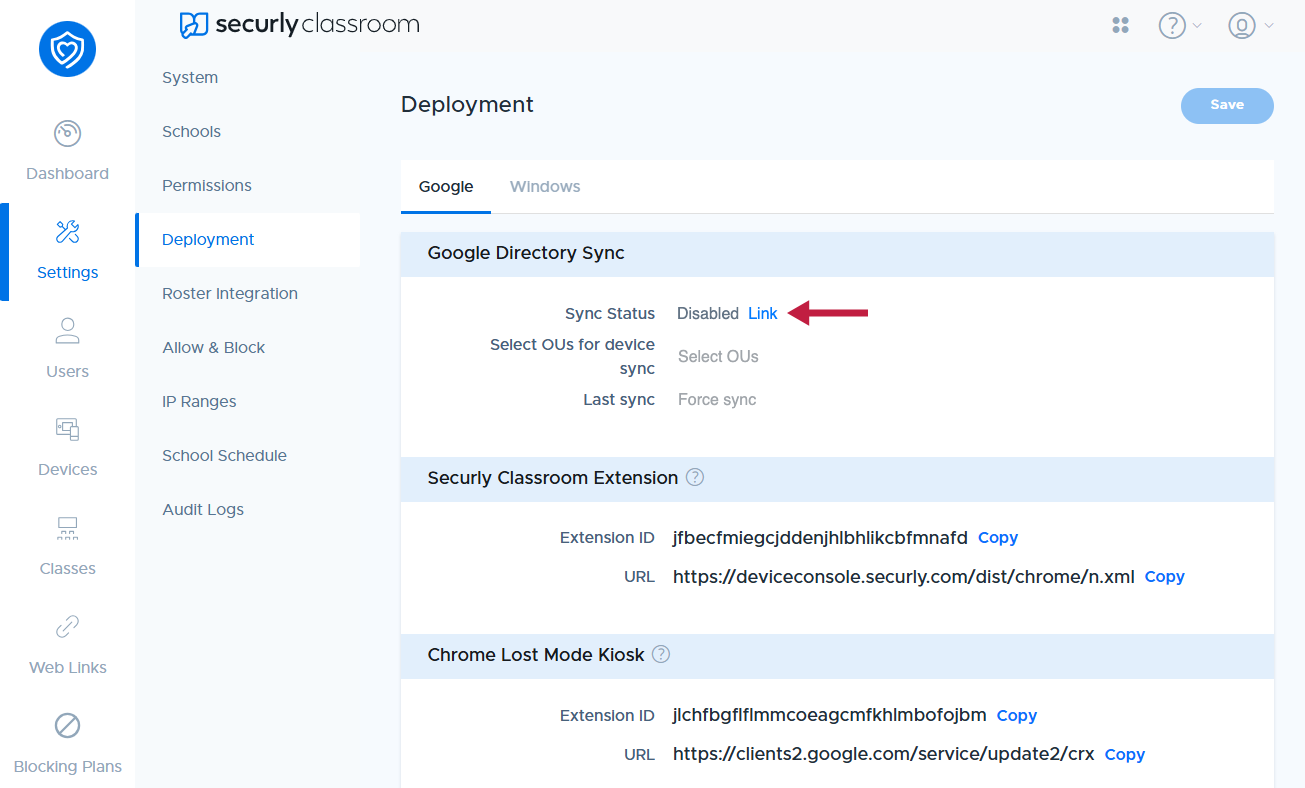Open Allow & Block settings
Screen dimensions: 1305x788
[x=213, y=347]
